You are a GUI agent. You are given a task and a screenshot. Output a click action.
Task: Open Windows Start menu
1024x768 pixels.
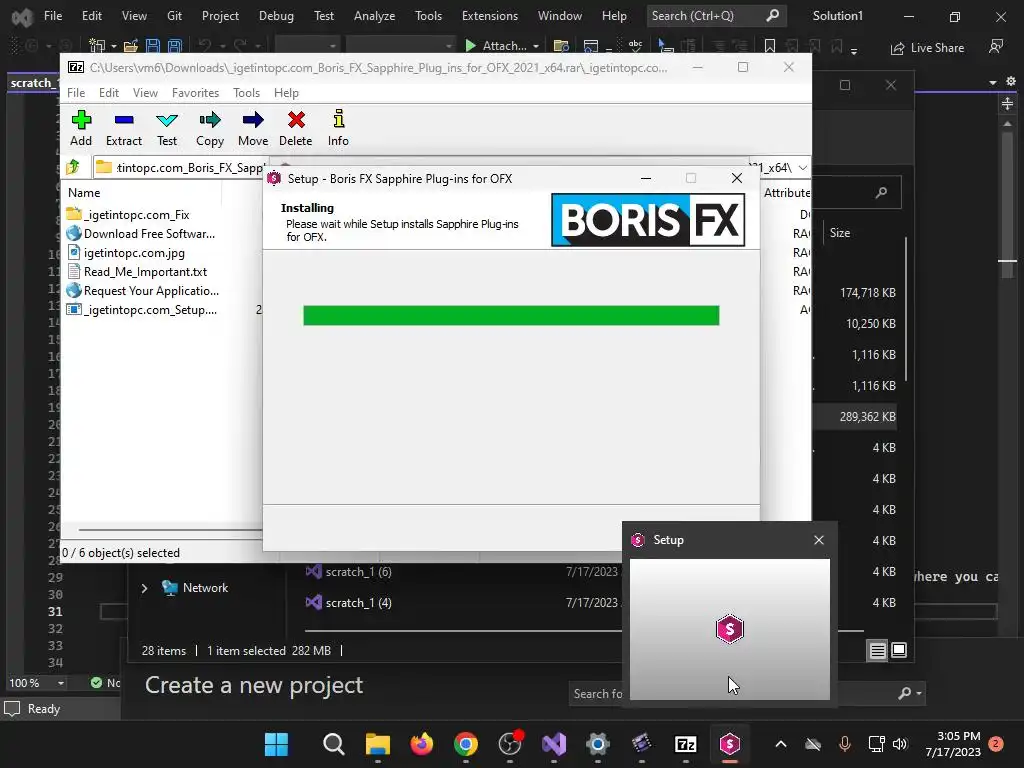[276, 744]
